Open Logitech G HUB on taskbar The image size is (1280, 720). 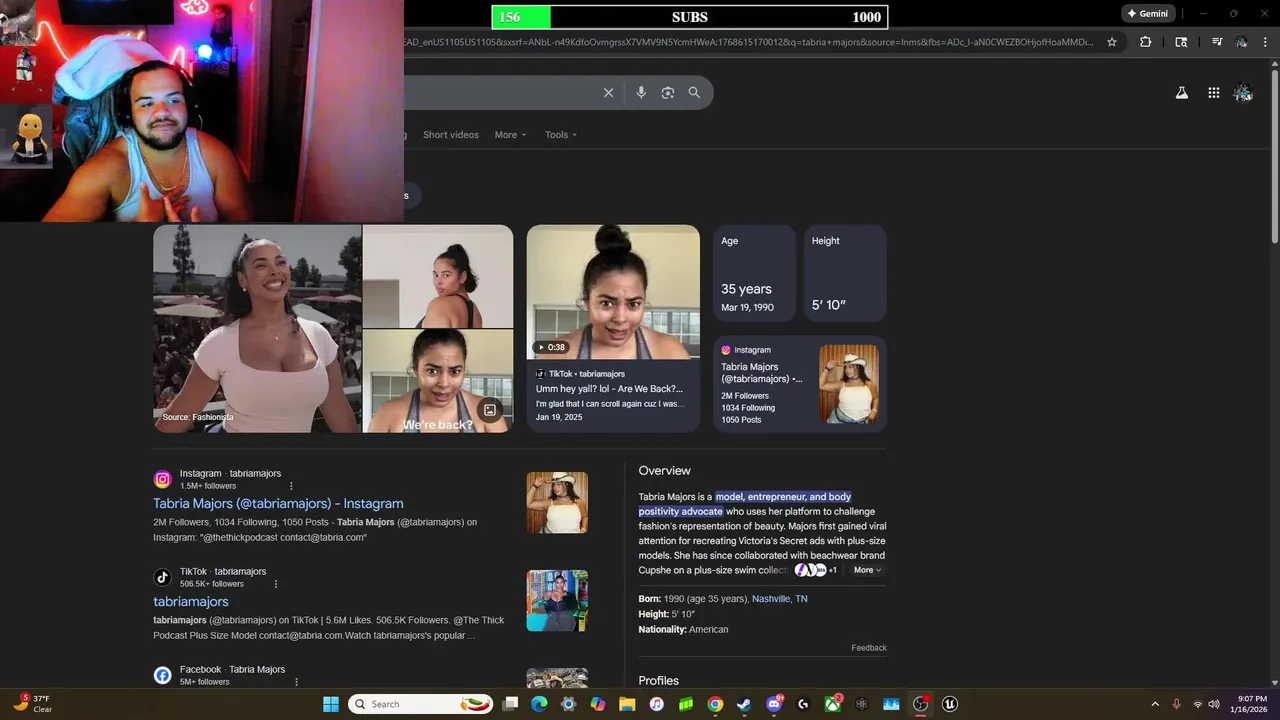[803, 704]
